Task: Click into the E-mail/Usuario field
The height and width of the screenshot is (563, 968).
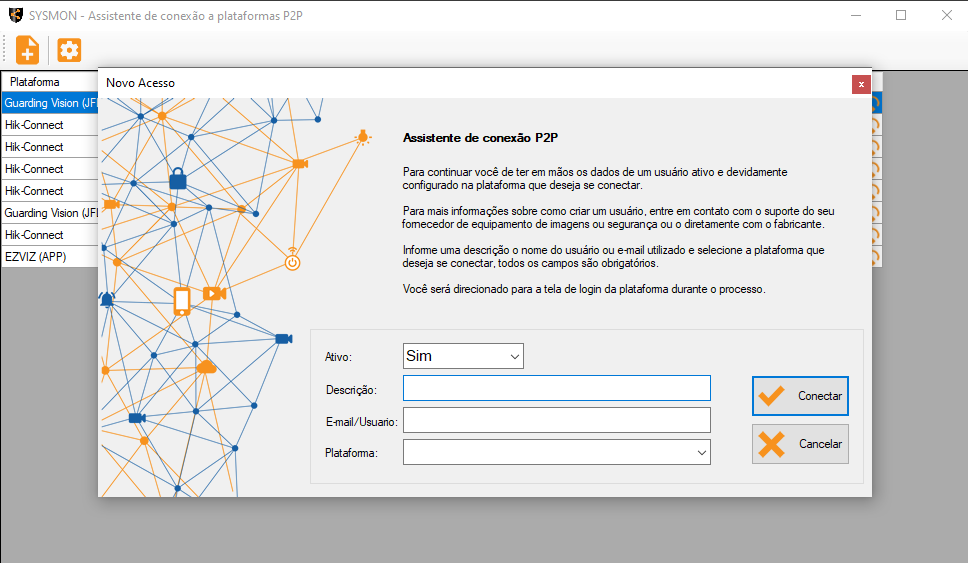Action: 556,421
